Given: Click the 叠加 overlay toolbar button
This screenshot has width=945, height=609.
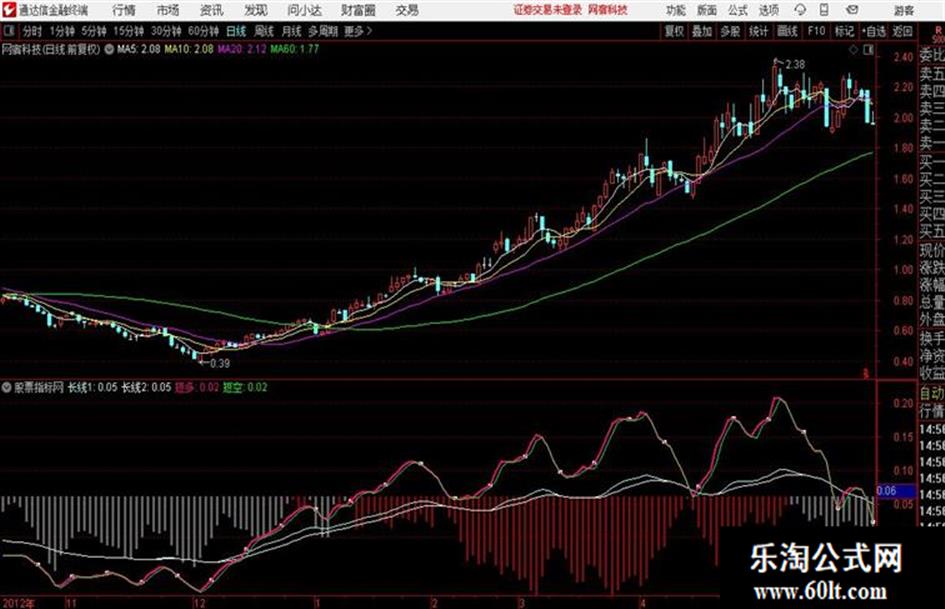Looking at the screenshot, I should [702, 31].
